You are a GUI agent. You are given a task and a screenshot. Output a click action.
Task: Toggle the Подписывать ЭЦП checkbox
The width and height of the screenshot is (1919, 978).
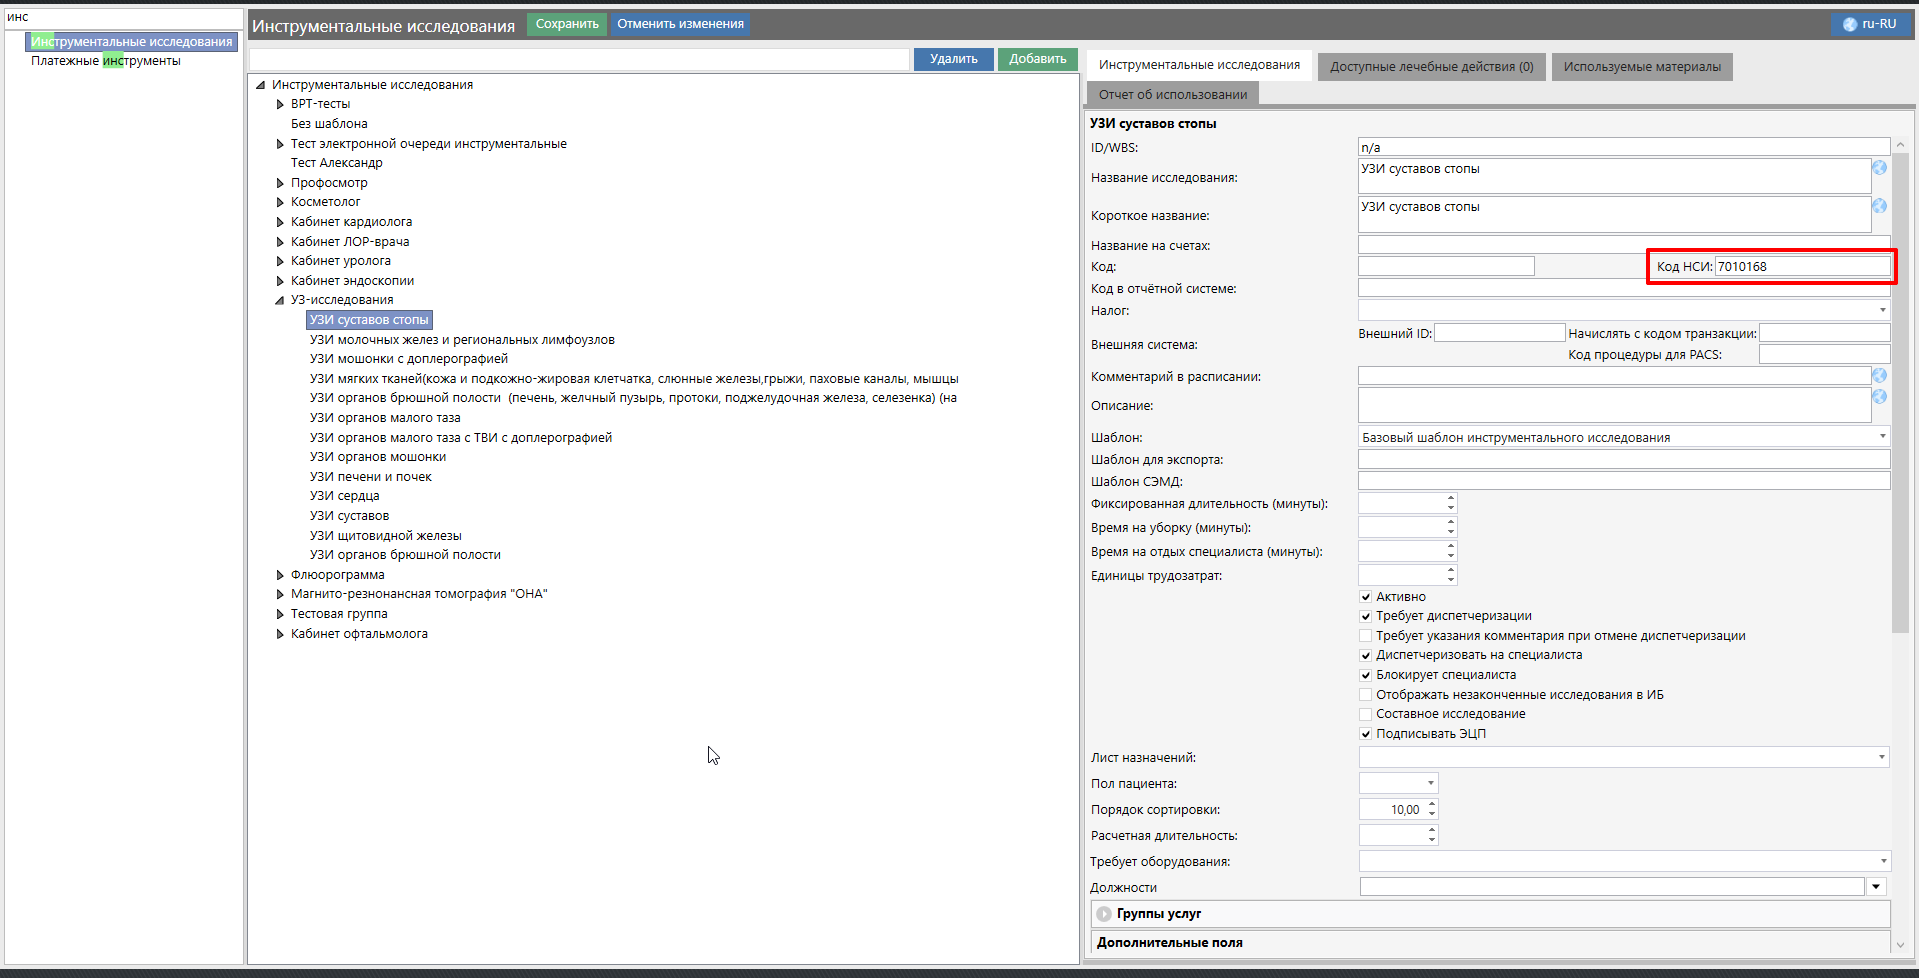click(x=1366, y=734)
